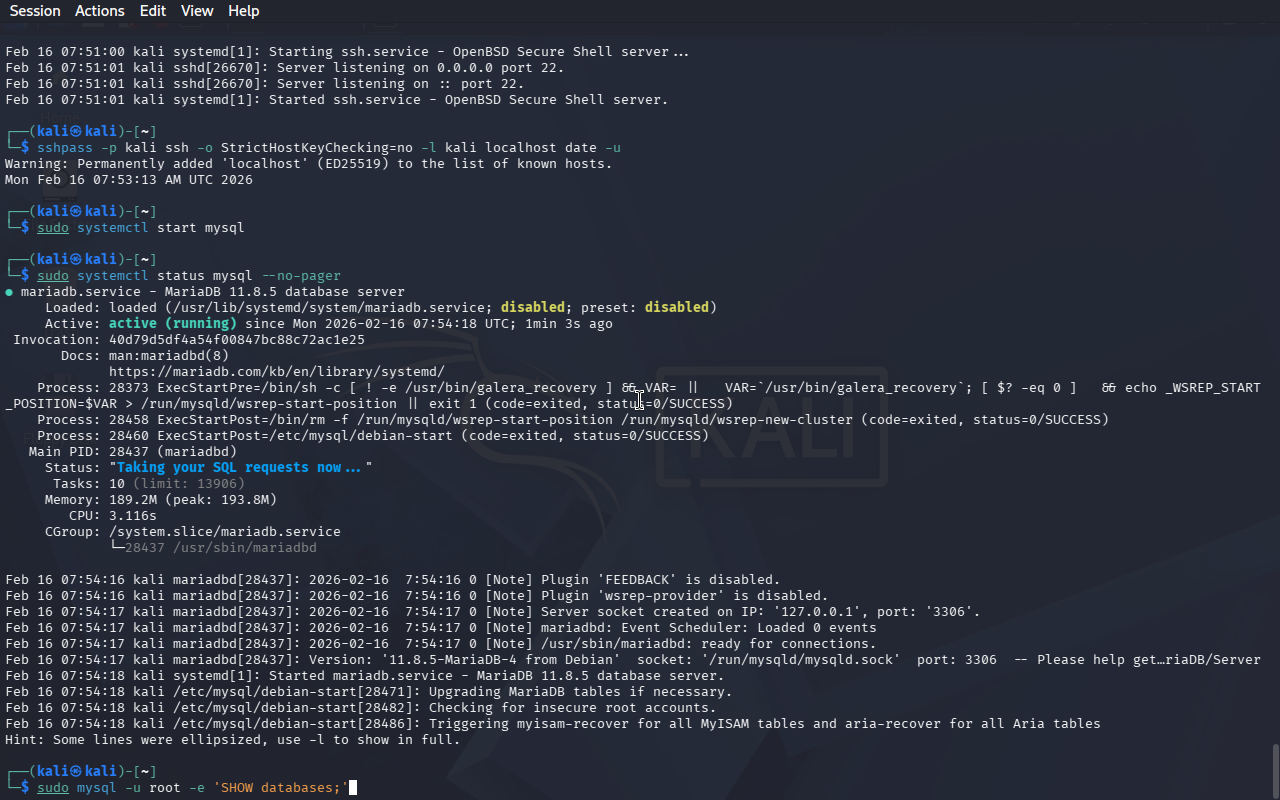This screenshot has height=800, width=1280.
Task: Click the Main PID 28437 value
Action: click(x=129, y=451)
